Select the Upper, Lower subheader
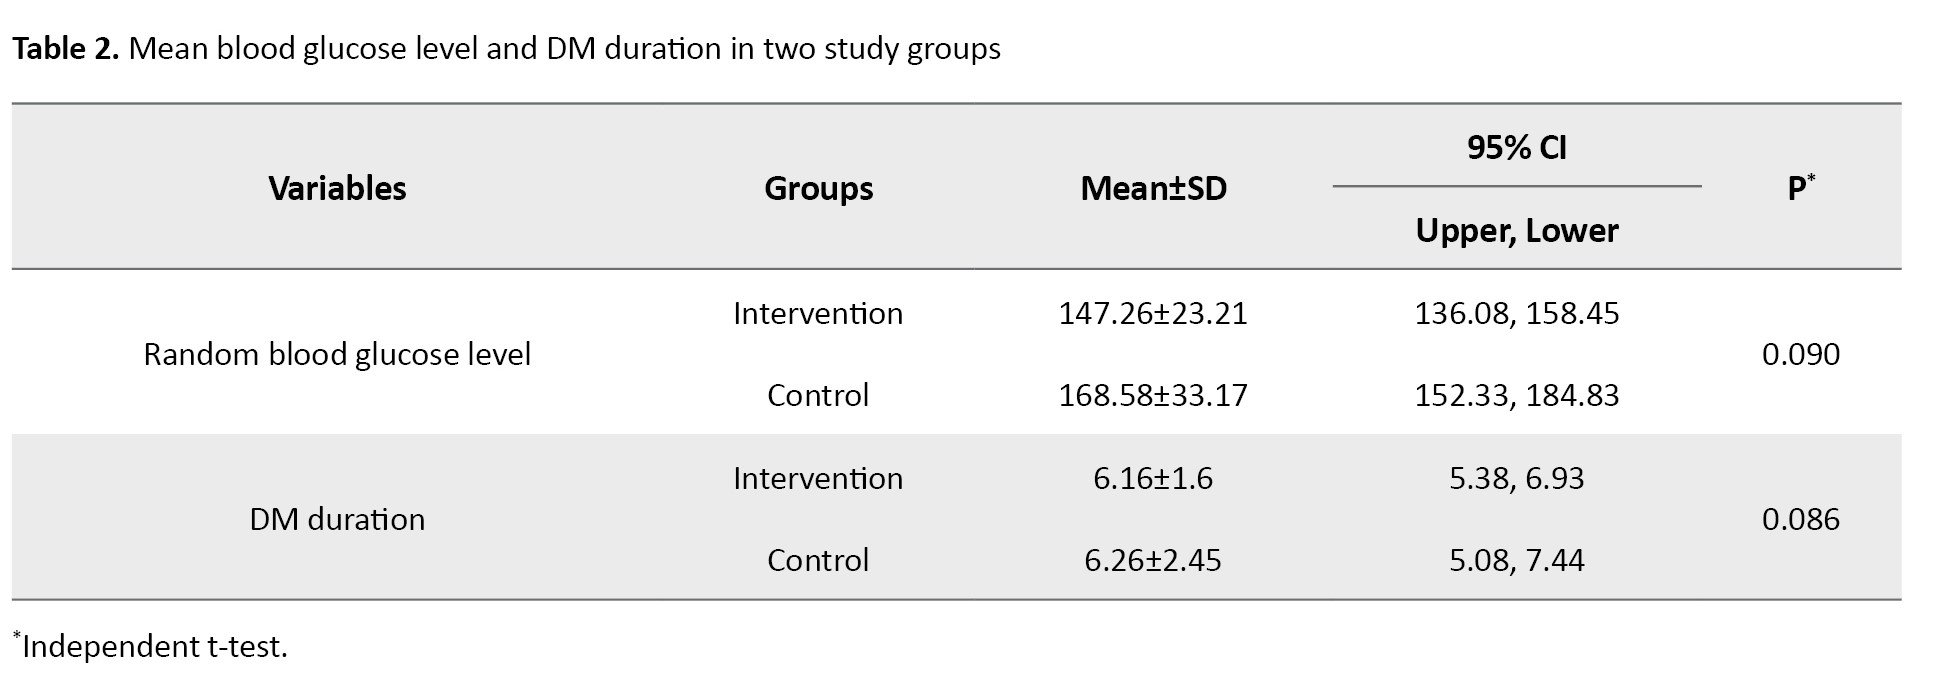 point(1516,231)
